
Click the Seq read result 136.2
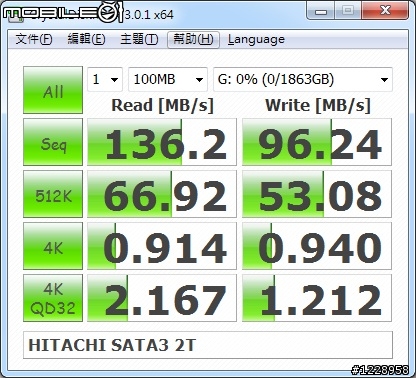(x=162, y=142)
